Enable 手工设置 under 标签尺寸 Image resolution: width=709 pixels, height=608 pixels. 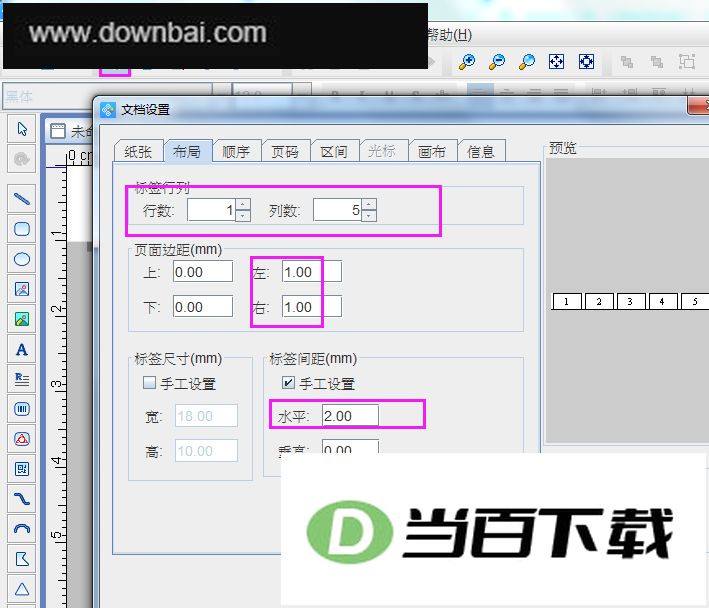(149, 383)
